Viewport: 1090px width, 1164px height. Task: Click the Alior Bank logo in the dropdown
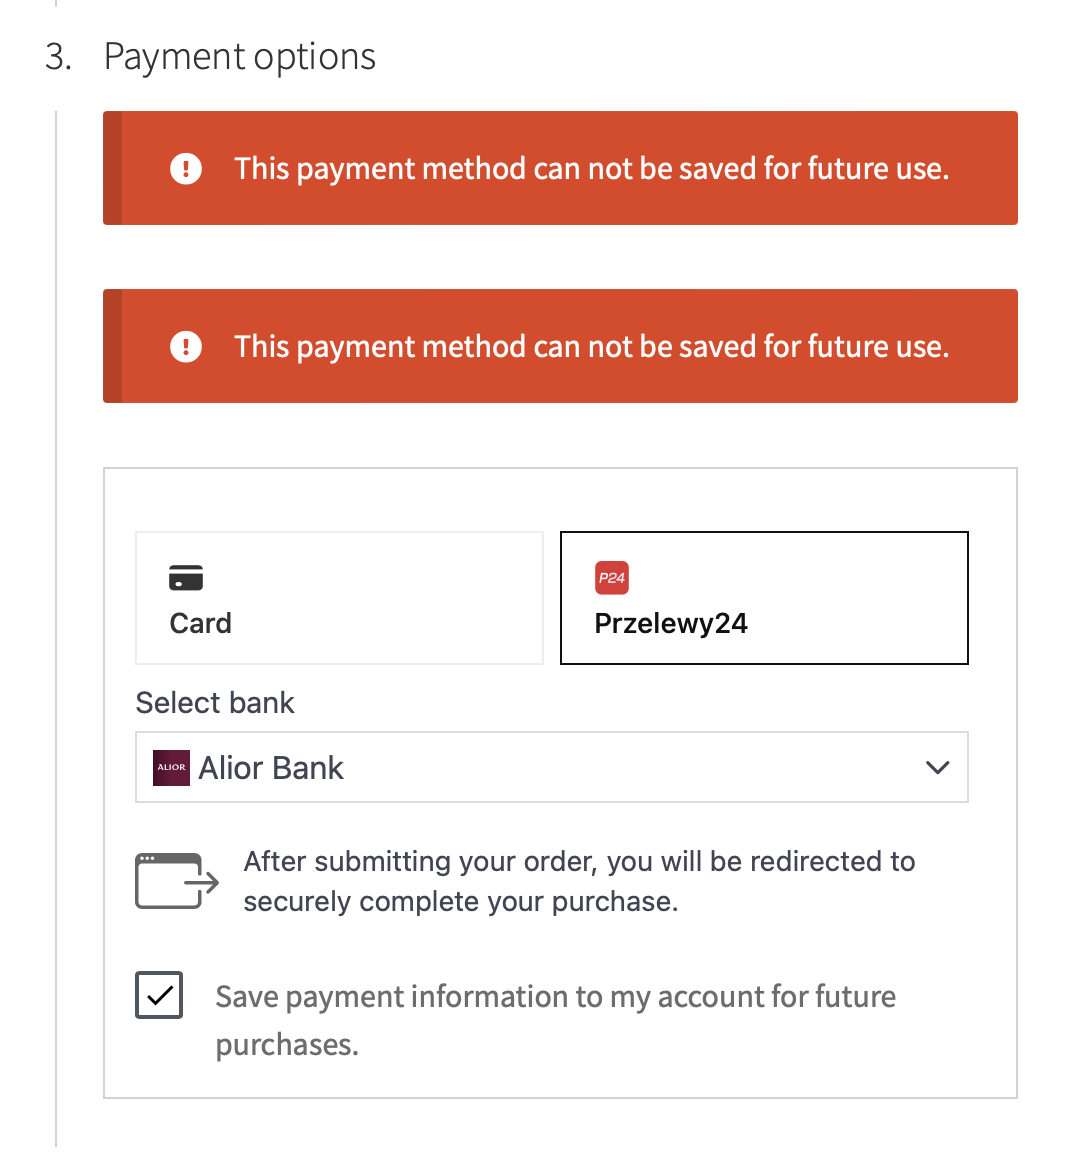171,767
